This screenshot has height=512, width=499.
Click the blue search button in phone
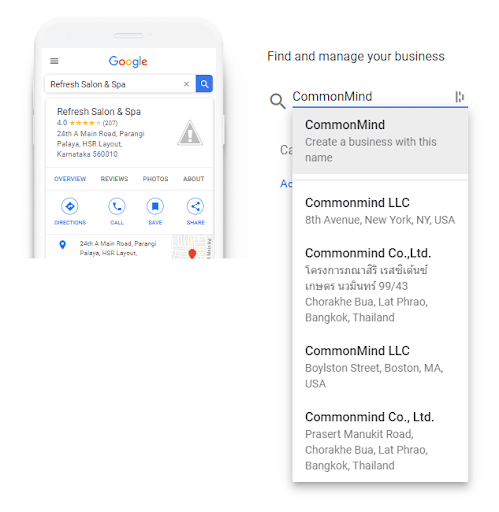pos(204,84)
